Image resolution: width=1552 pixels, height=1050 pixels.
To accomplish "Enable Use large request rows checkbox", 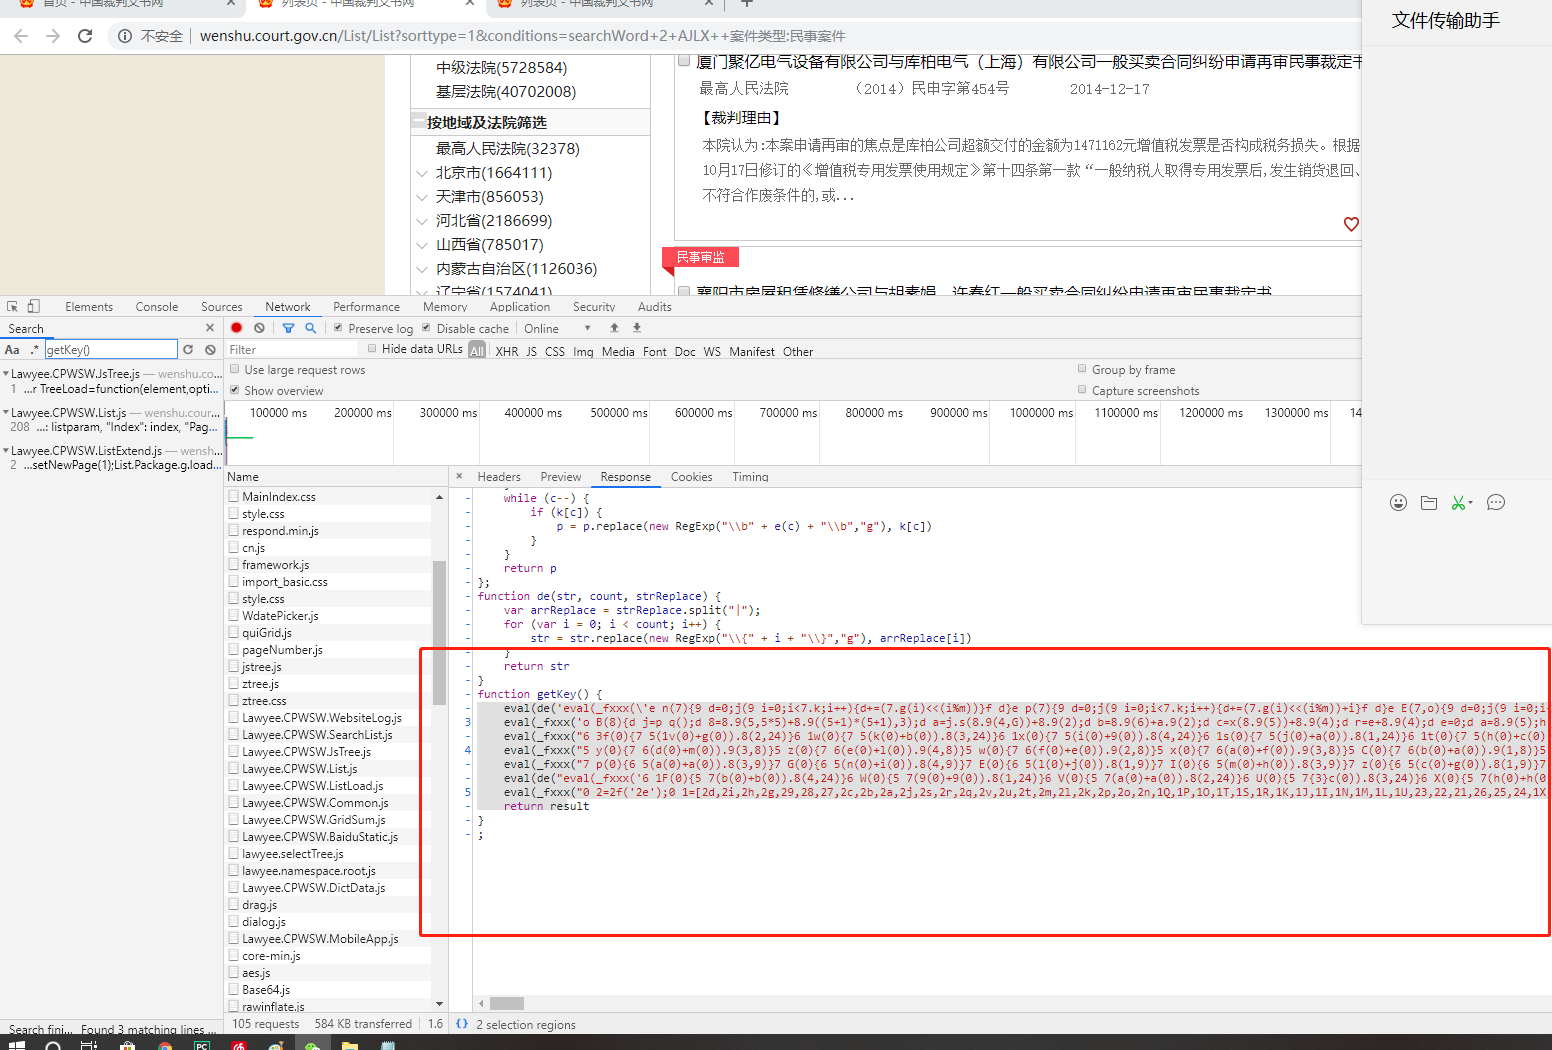I will (234, 369).
